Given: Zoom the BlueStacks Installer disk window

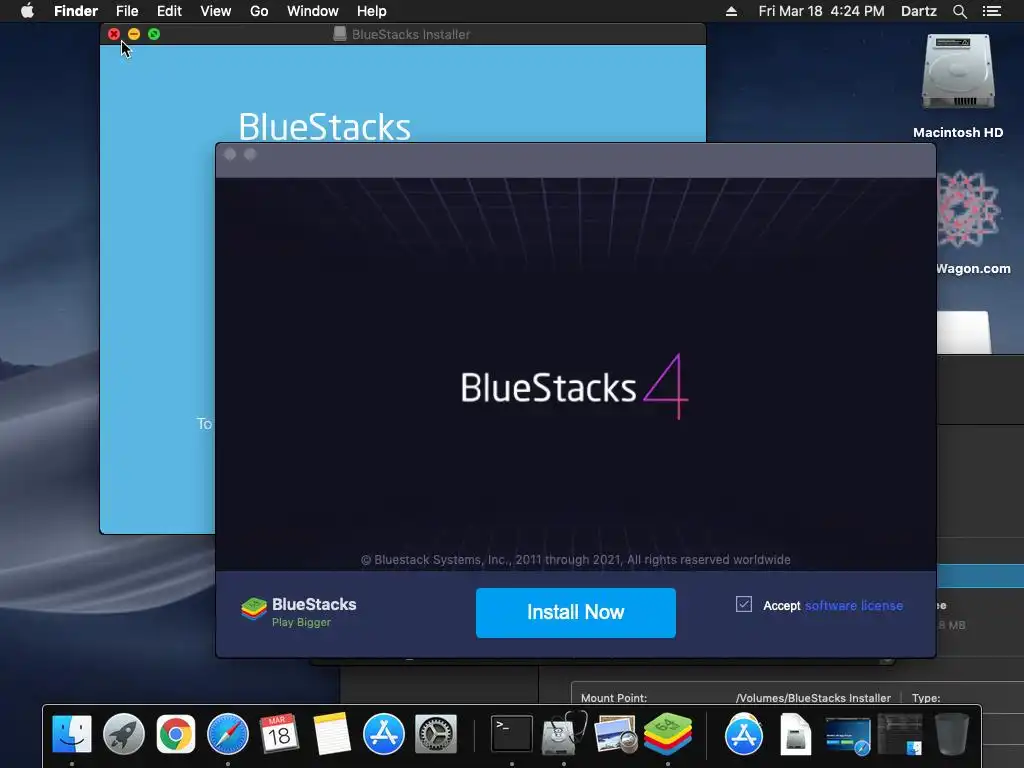Looking at the screenshot, I should point(154,34).
